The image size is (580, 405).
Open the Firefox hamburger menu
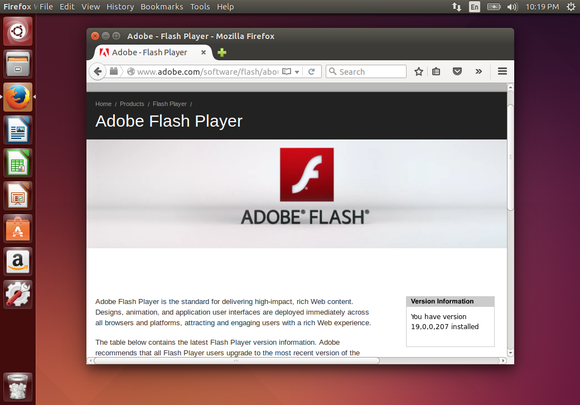click(502, 71)
